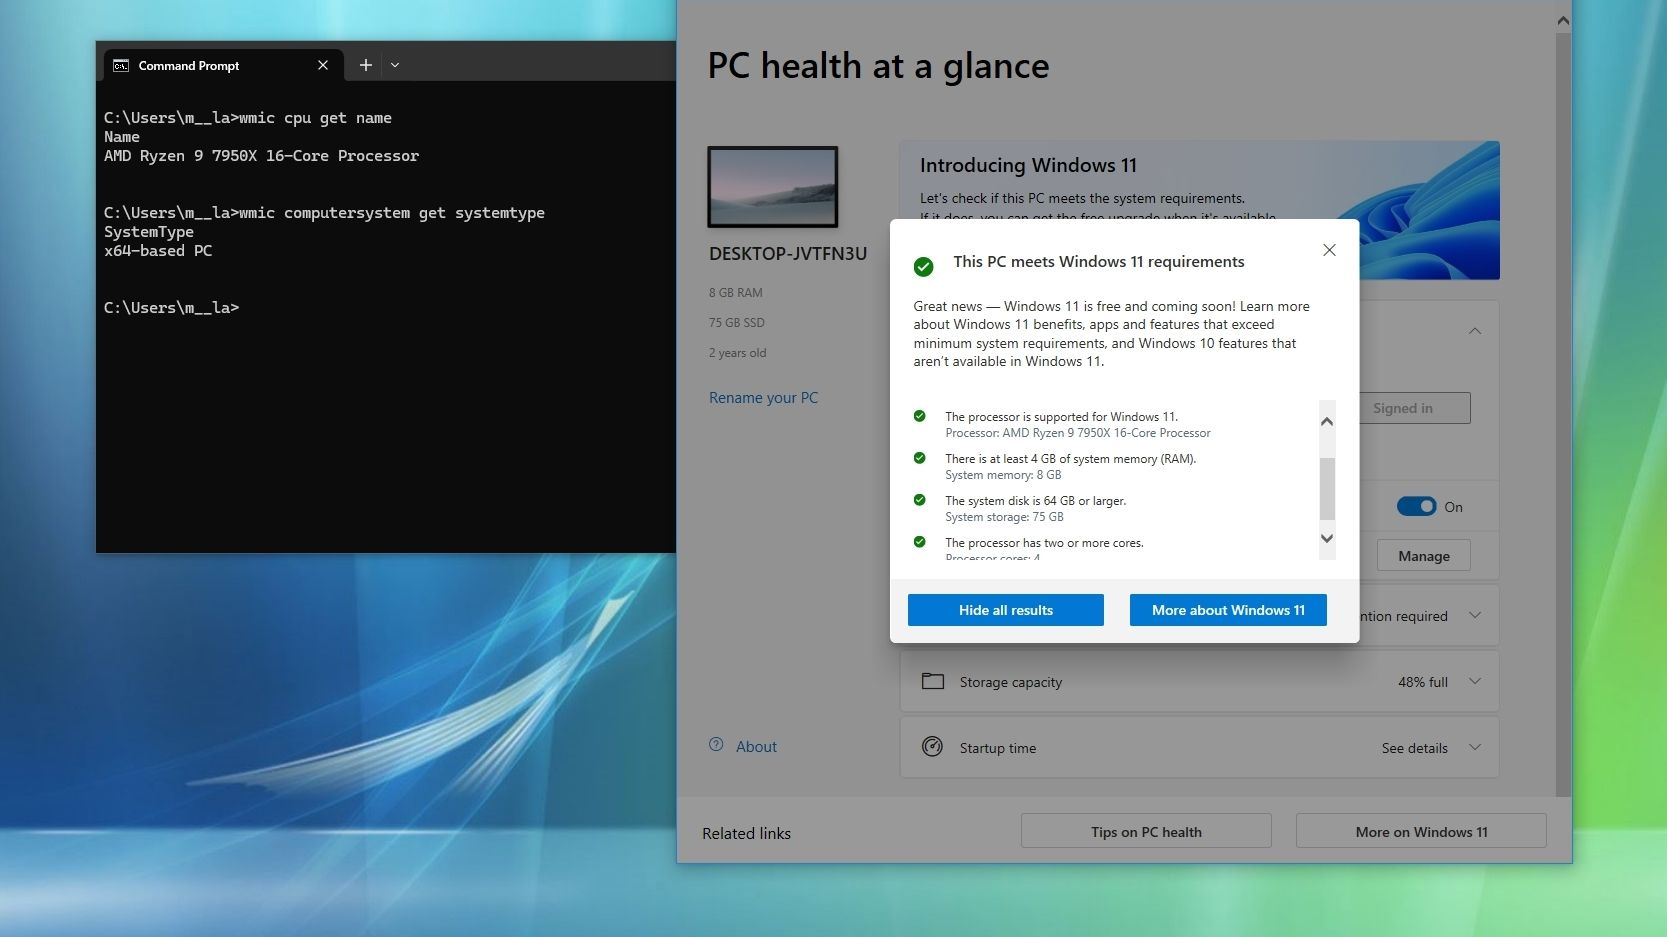Click the Storage capacity folder icon
Image resolution: width=1667 pixels, height=937 pixels.
click(932, 681)
